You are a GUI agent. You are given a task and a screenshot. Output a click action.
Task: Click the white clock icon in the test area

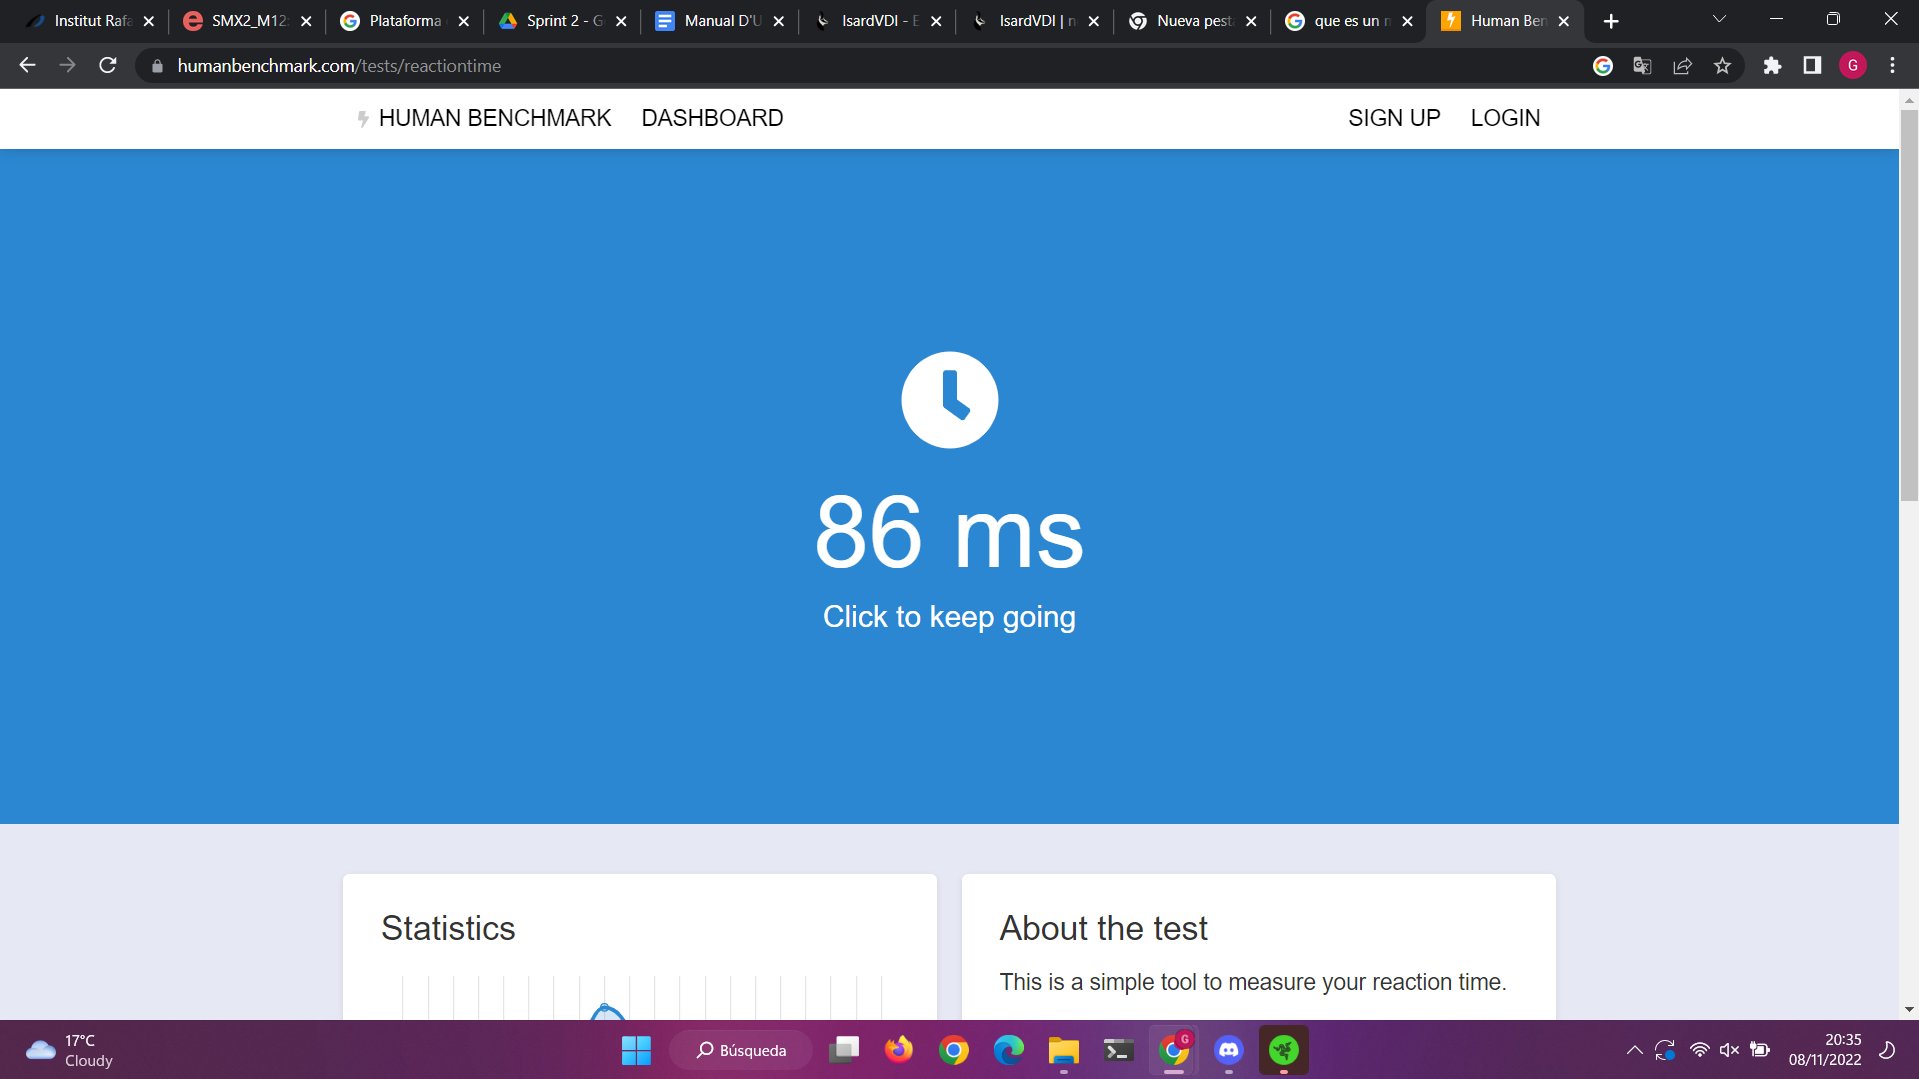[x=949, y=400]
